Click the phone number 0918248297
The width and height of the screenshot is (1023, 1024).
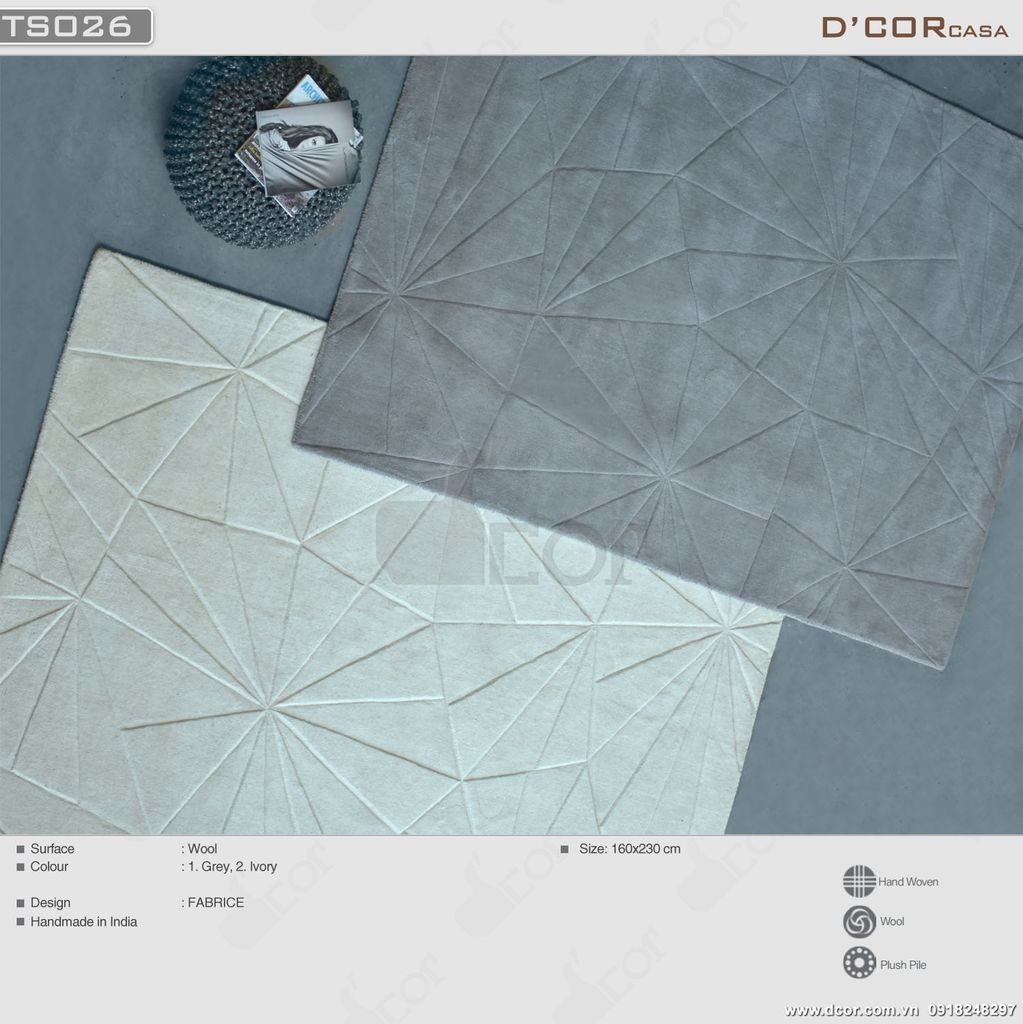click(x=972, y=1010)
